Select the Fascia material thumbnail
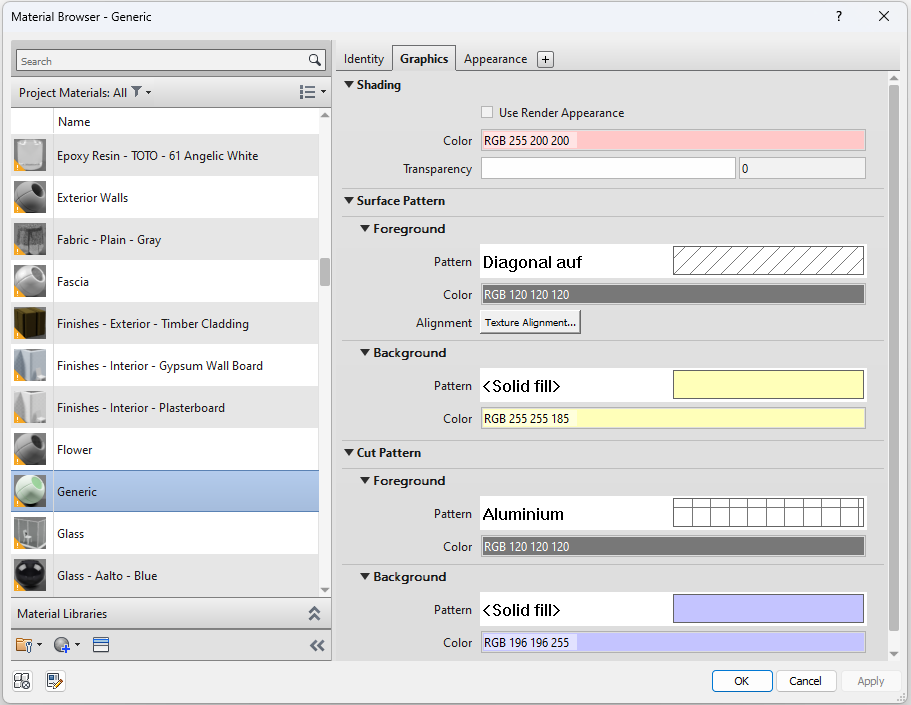Screen dimensions: 911x705 (x=30, y=281)
